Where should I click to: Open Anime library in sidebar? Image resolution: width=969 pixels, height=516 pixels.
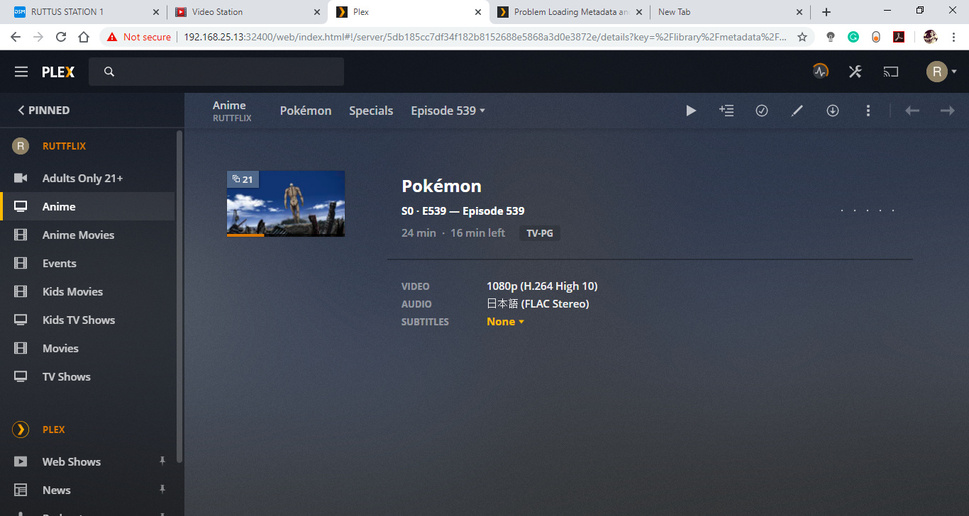pyautogui.click(x=88, y=206)
